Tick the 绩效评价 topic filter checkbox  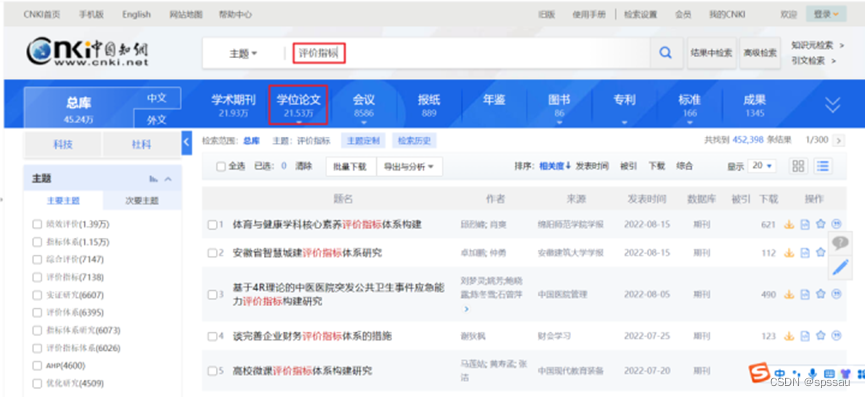[37, 224]
